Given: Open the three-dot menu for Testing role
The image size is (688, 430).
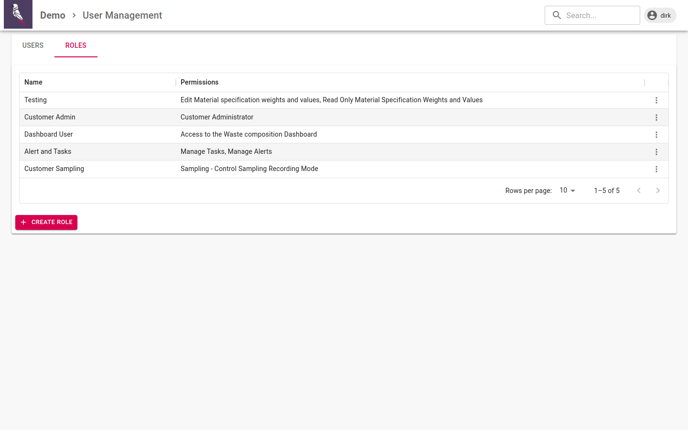Looking at the screenshot, I should [x=656, y=100].
